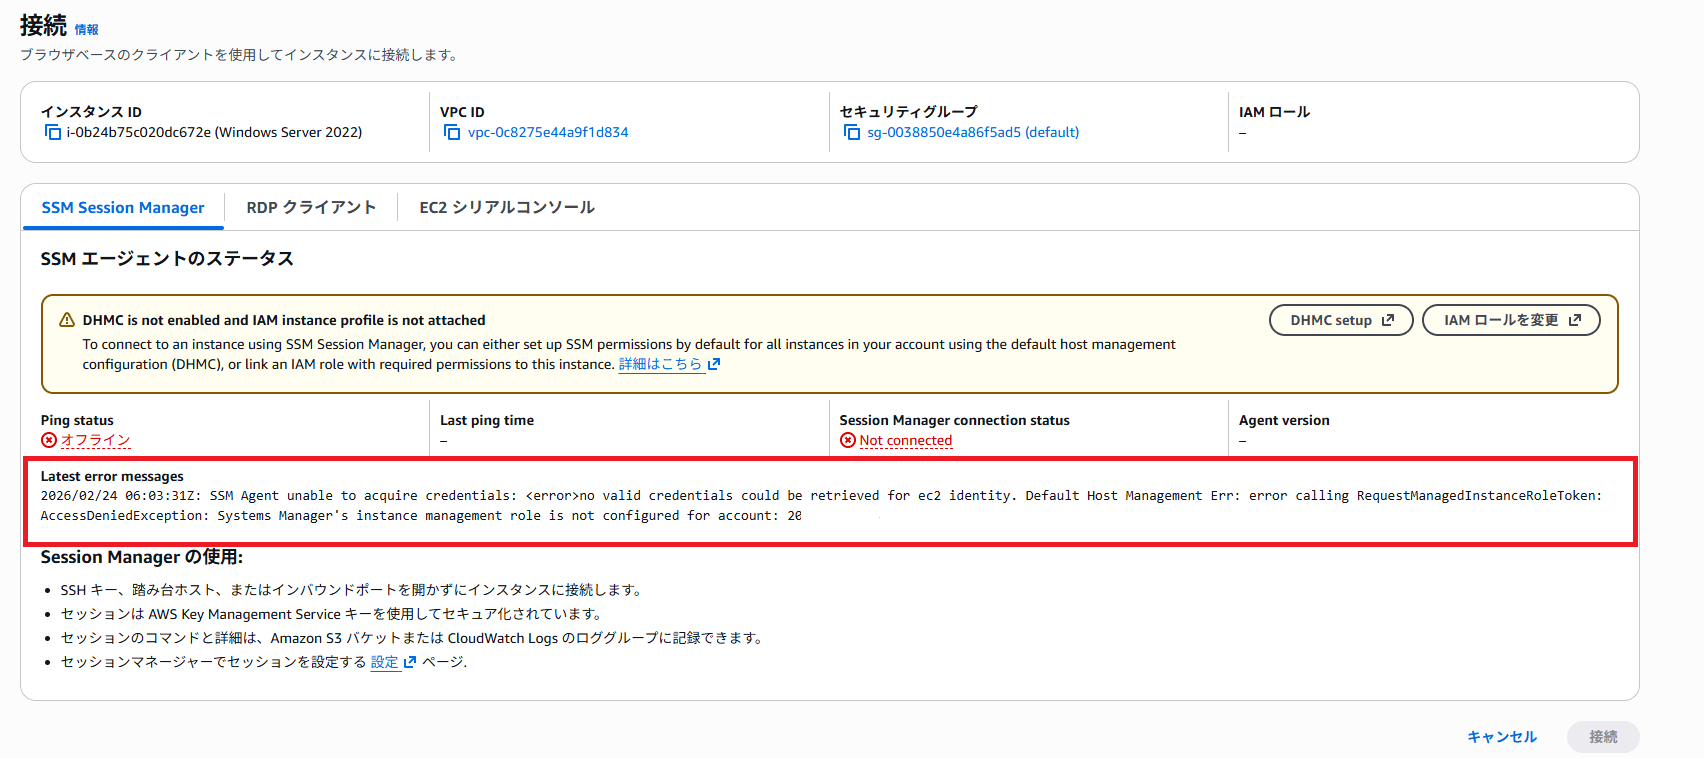Click the external link icon beside 設定
This screenshot has height=758, width=1704.
coord(410,662)
